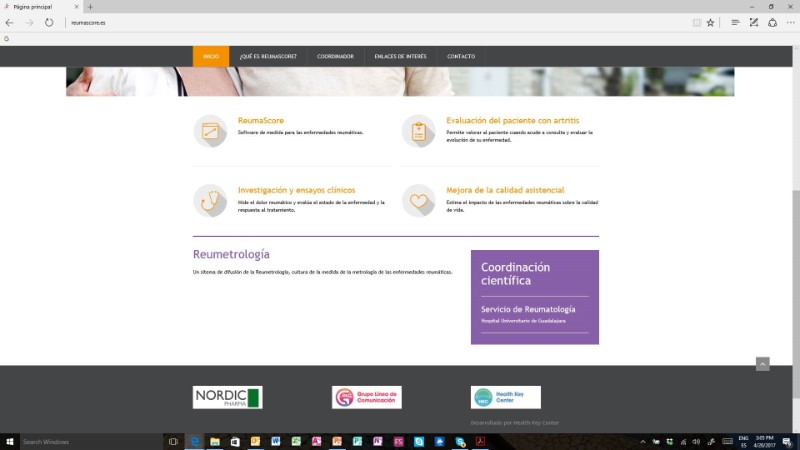Click the heart quality-of-care icon
Viewport: 800px width, 450px height.
(x=418, y=201)
